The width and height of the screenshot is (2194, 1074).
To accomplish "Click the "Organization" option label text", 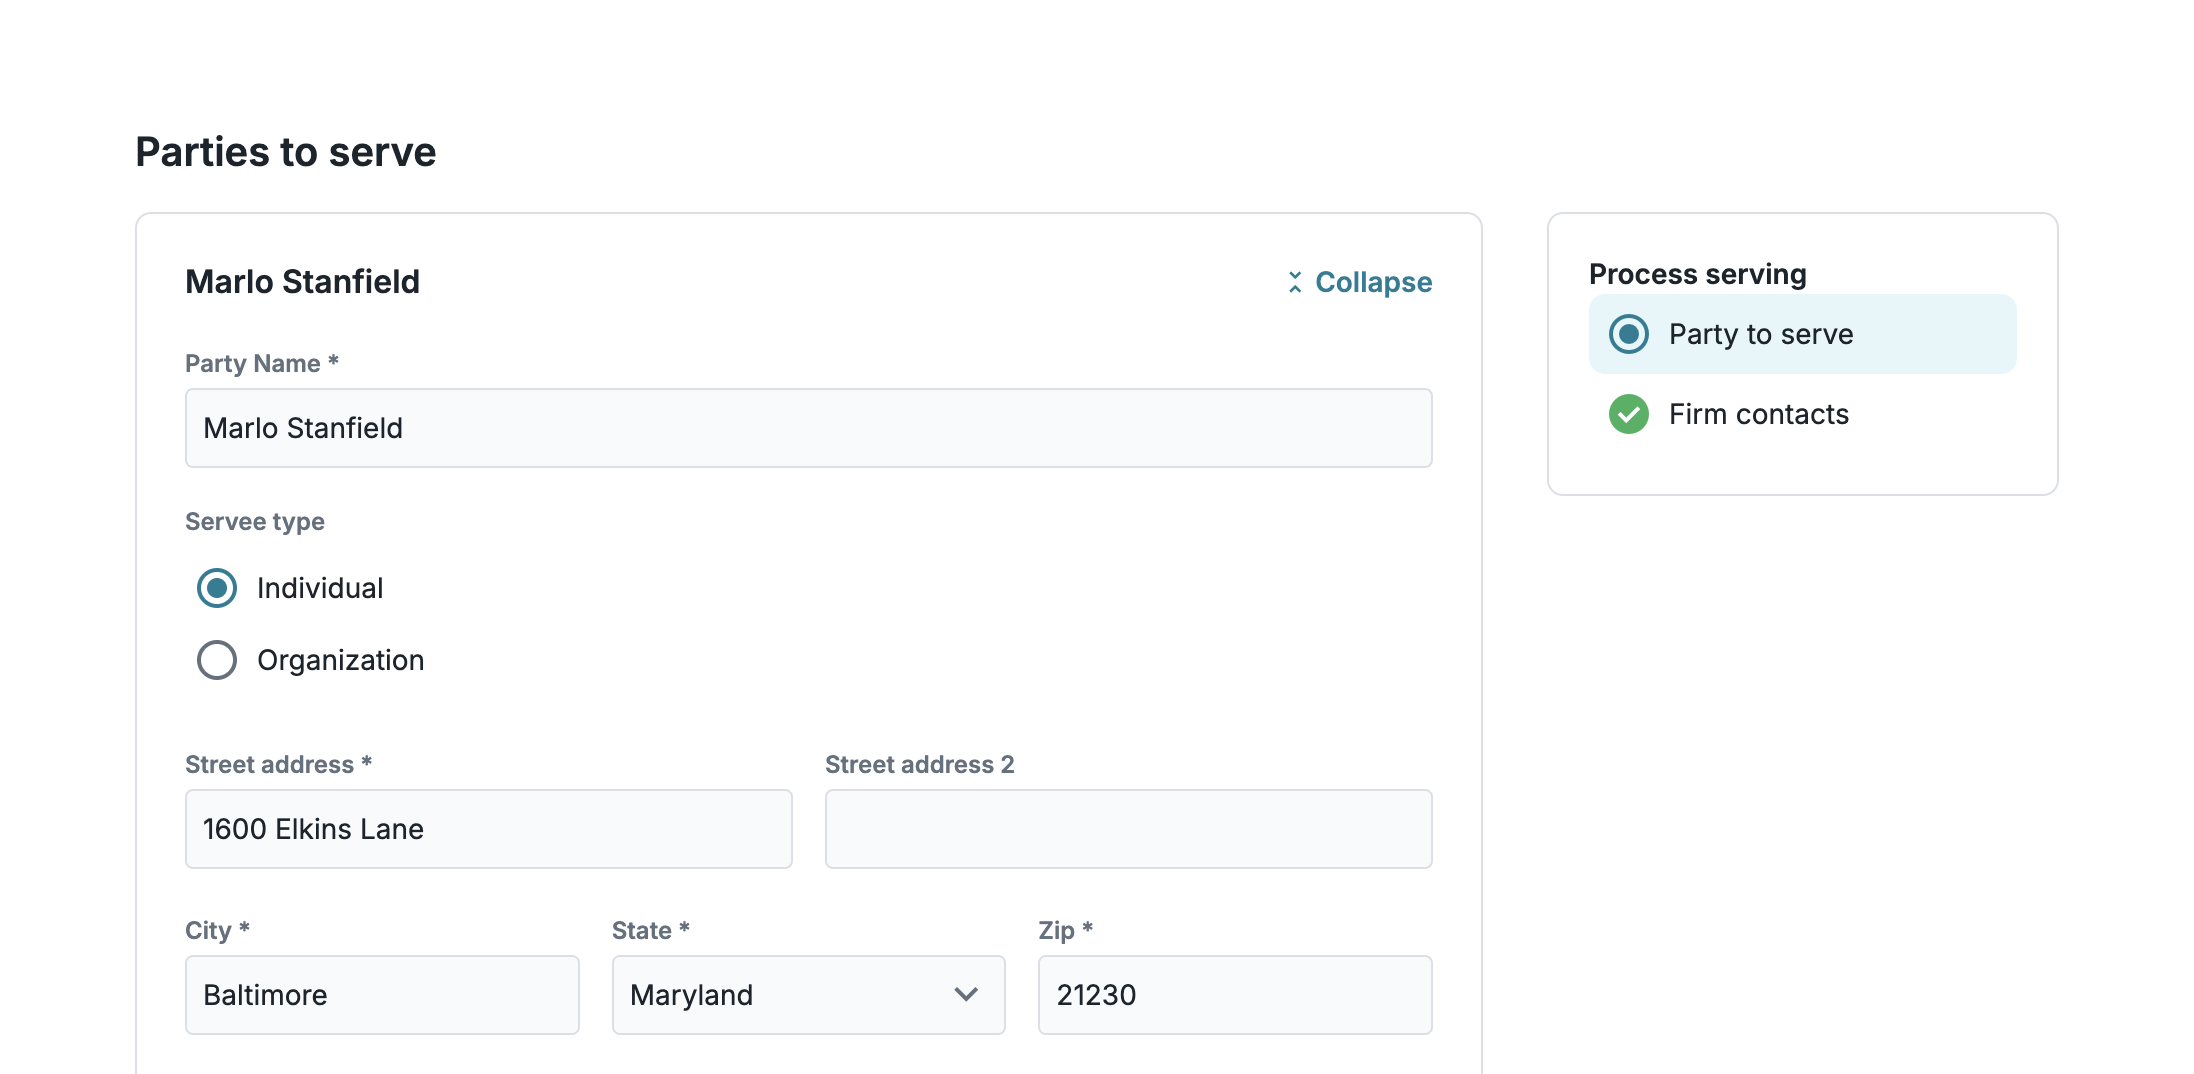I will click(340, 660).
